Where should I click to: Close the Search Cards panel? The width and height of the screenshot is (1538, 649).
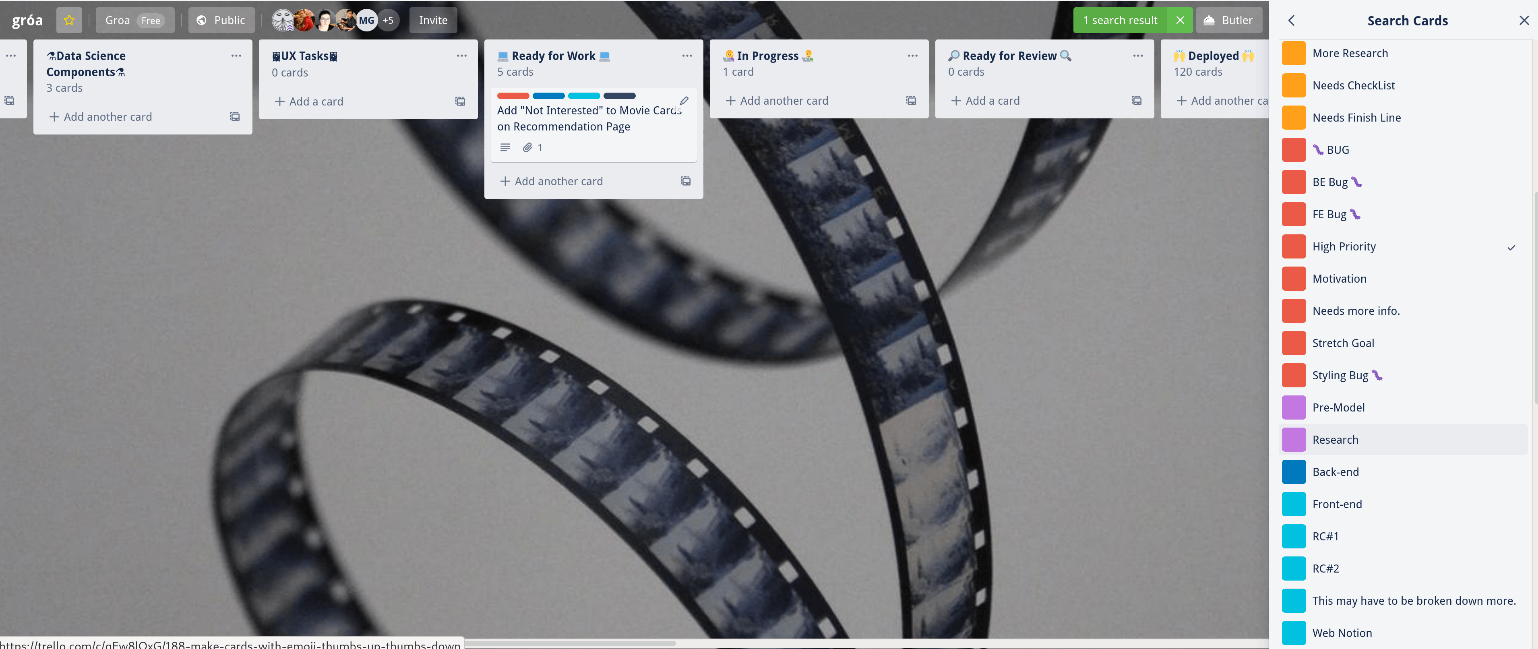click(x=1524, y=20)
